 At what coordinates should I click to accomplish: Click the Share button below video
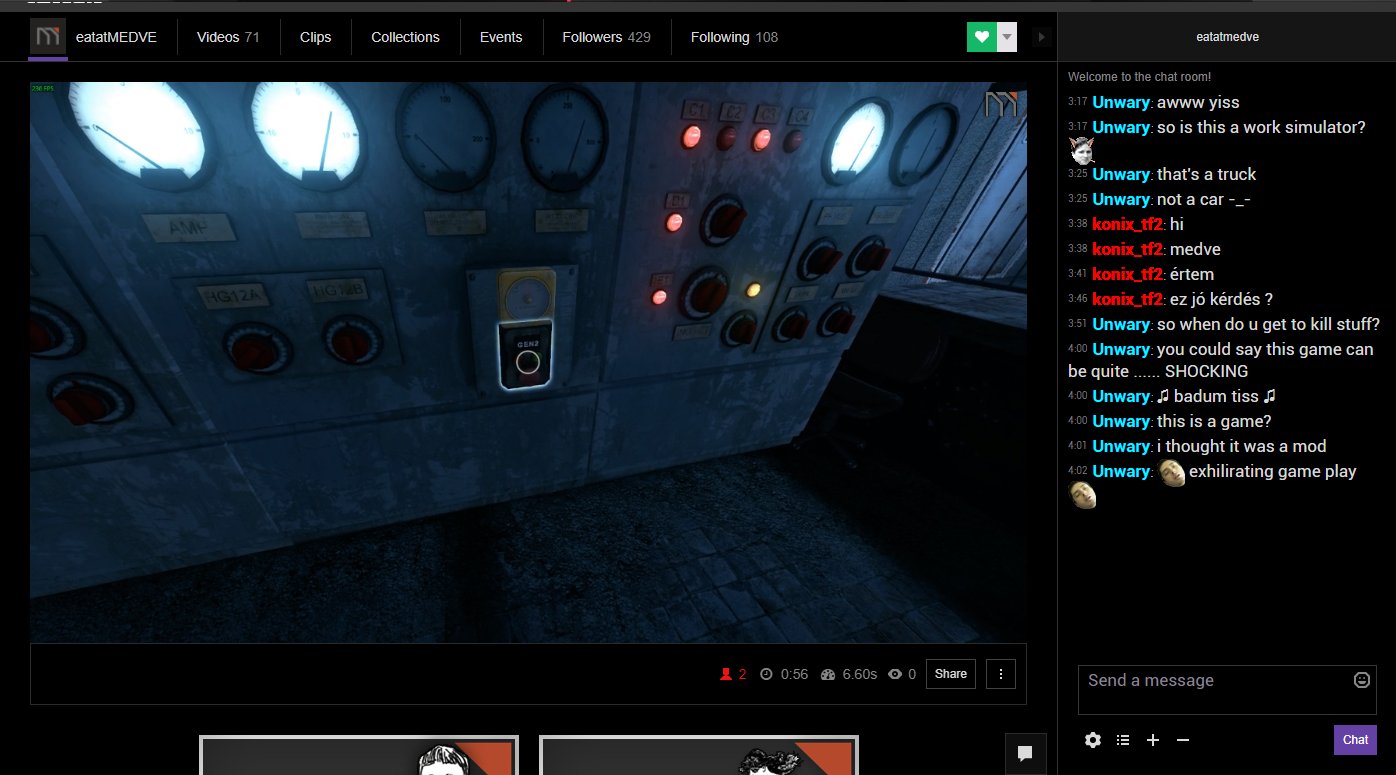click(950, 674)
